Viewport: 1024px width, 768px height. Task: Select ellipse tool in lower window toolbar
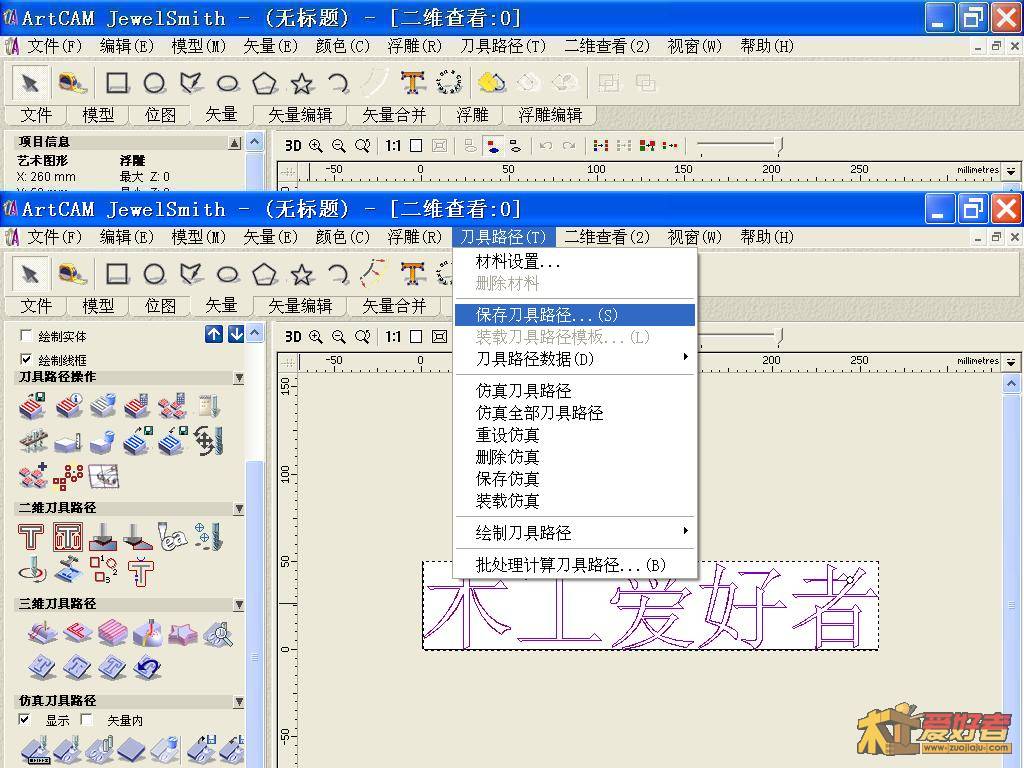pyautogui.click(x=227, y=274)
